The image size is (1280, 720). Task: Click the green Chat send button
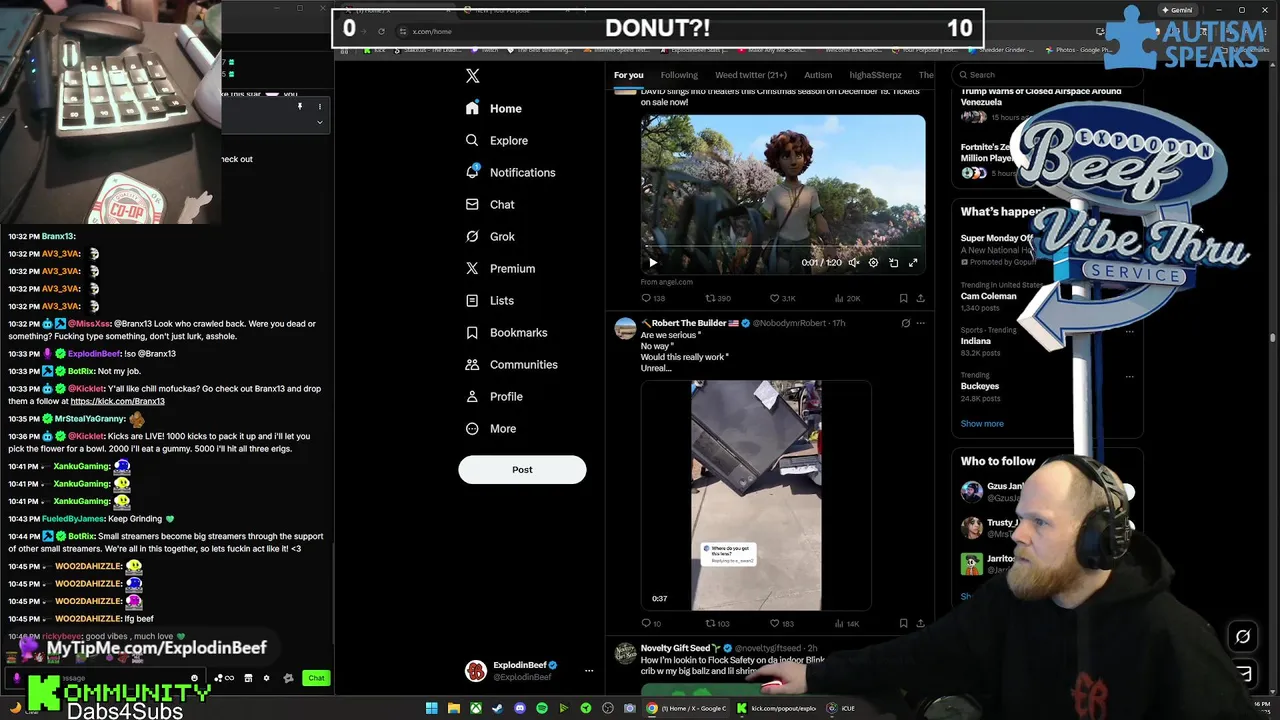[x=316, y=678]
